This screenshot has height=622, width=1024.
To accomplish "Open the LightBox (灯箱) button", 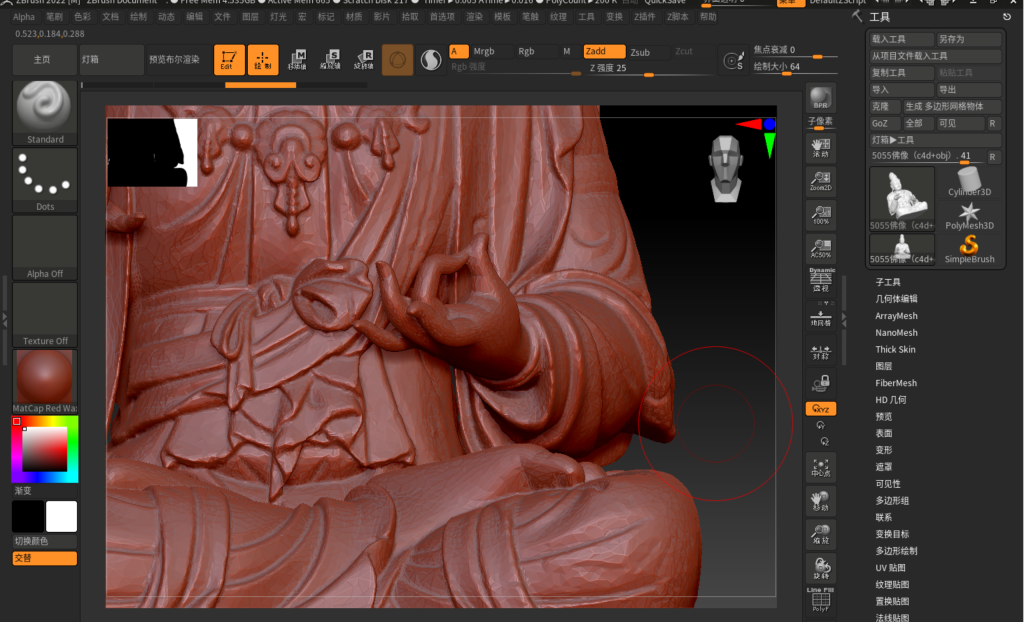I will pos(111,59).
